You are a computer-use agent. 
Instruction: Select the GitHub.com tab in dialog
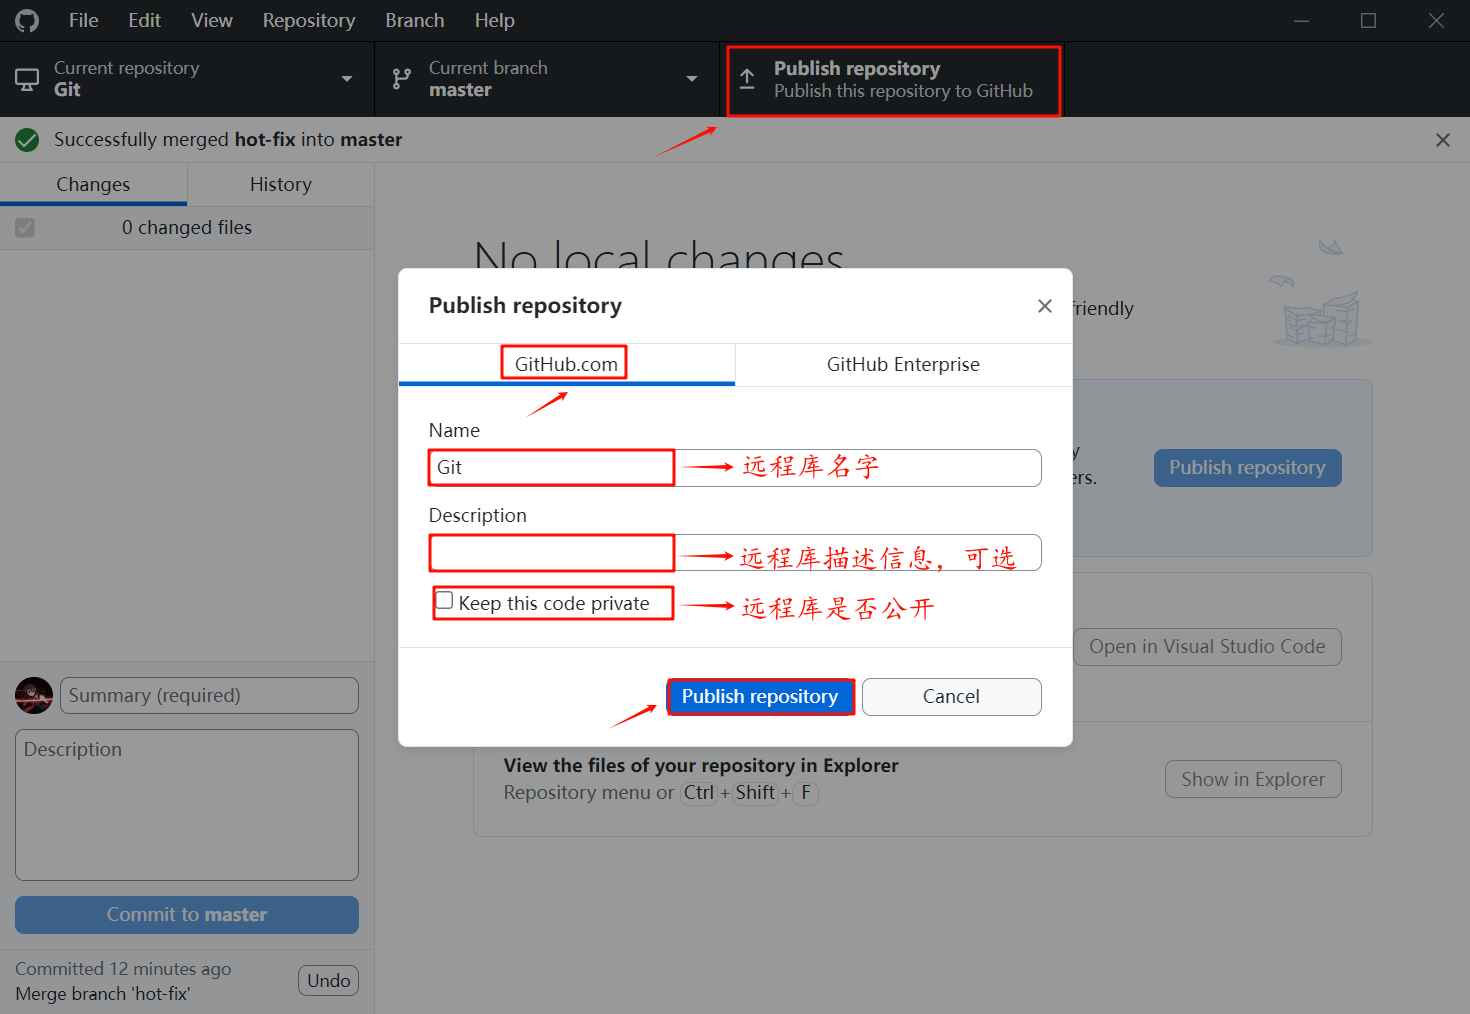point(566,364)
